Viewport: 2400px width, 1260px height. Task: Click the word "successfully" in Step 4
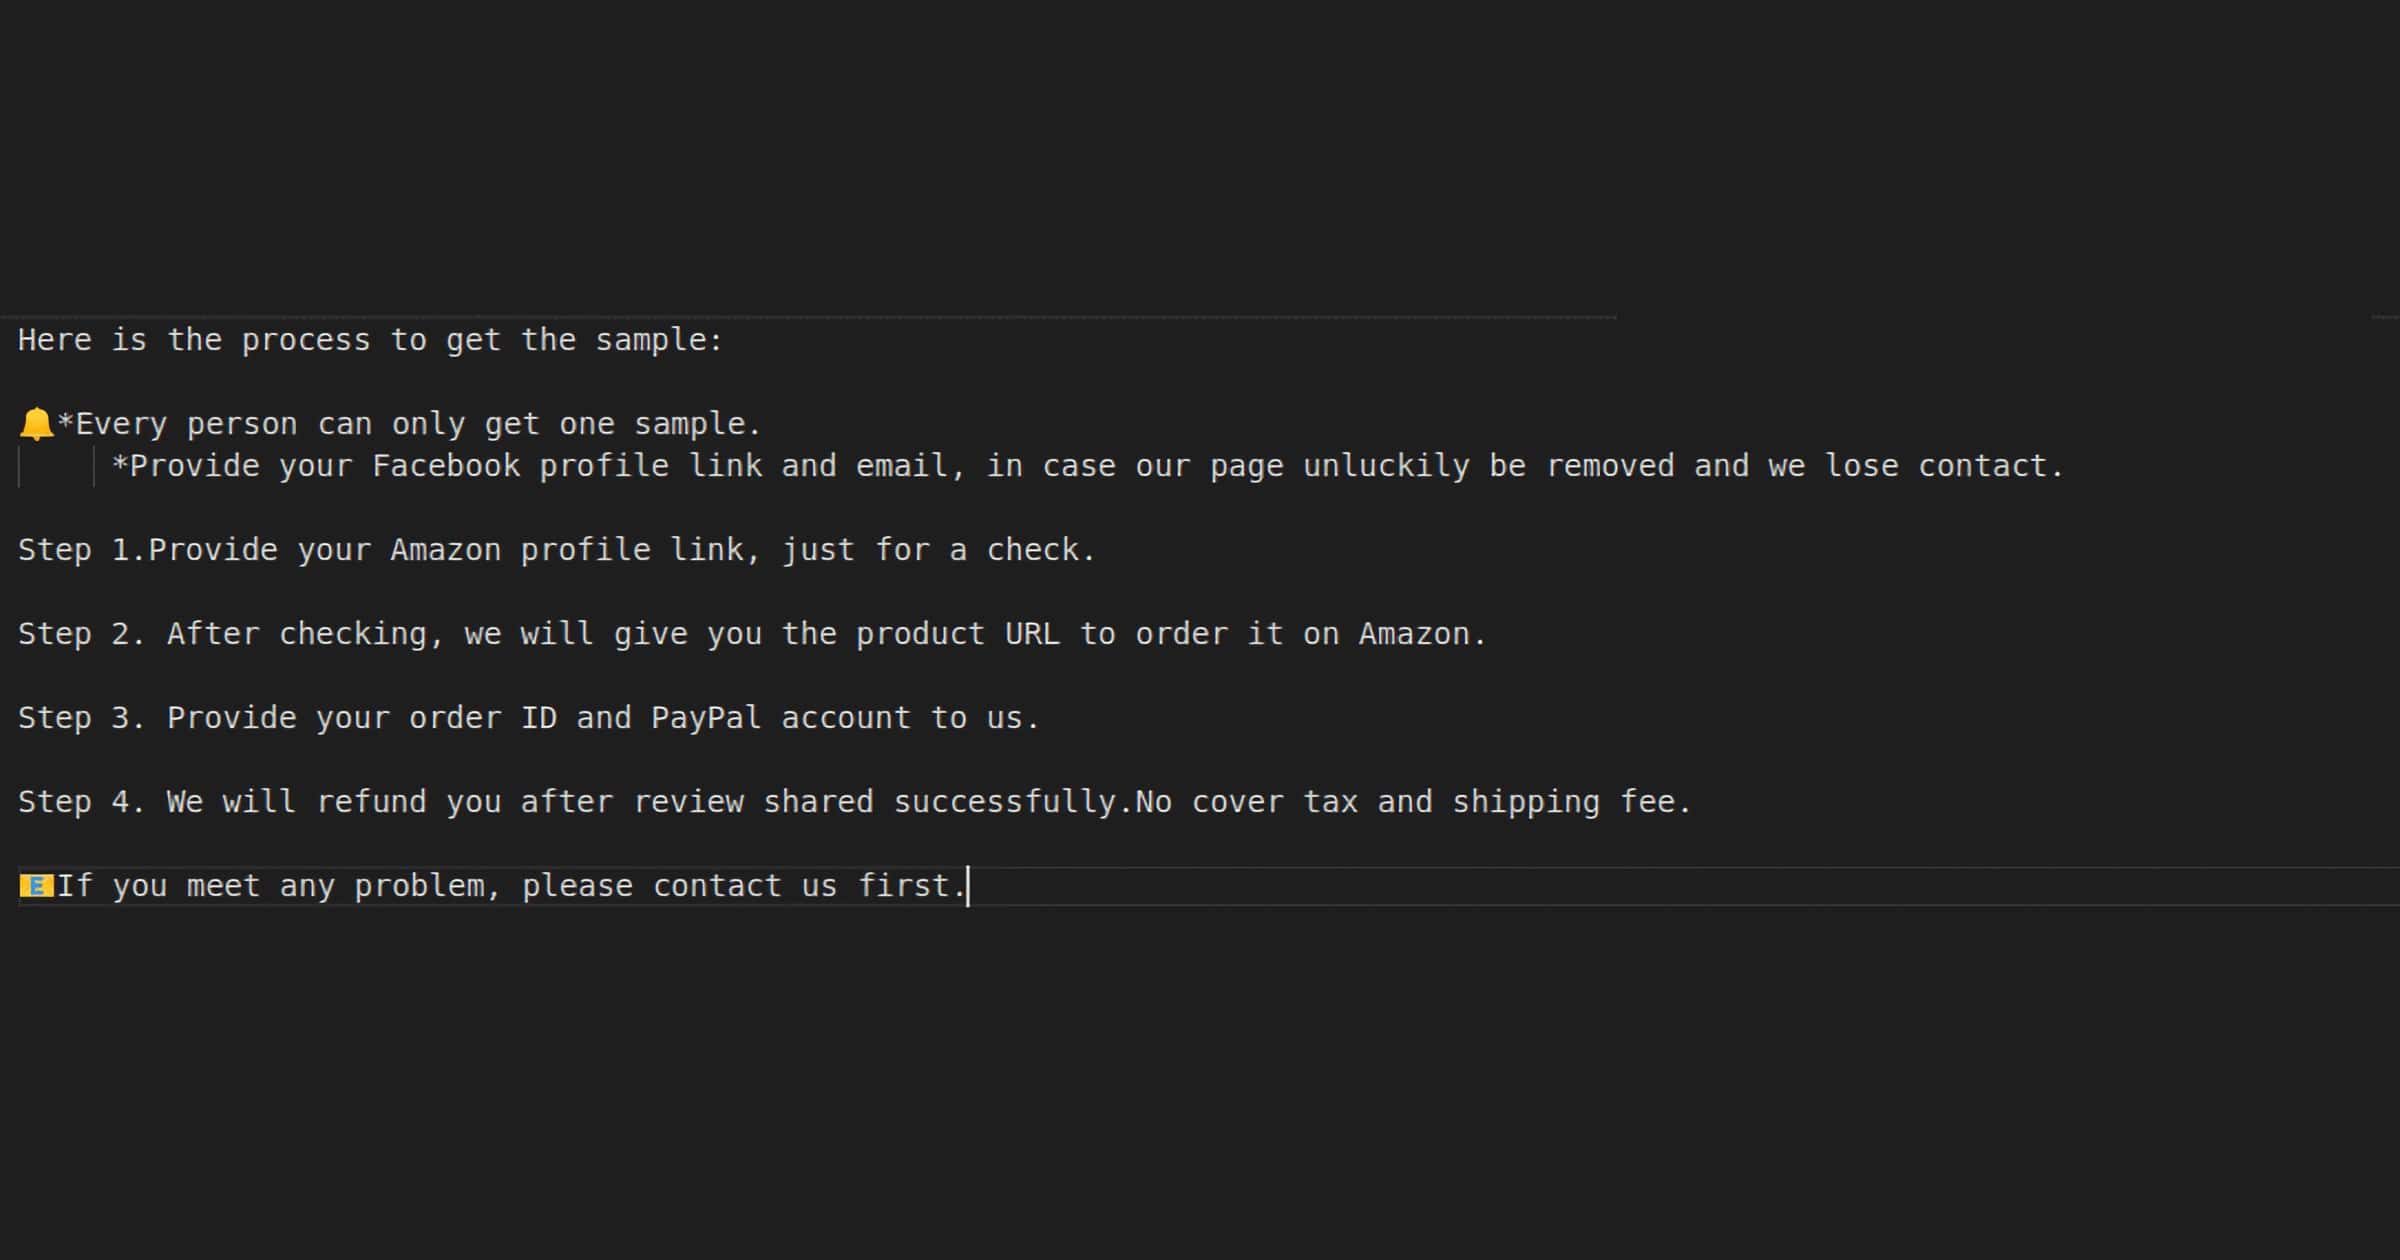click(1005, 802)
